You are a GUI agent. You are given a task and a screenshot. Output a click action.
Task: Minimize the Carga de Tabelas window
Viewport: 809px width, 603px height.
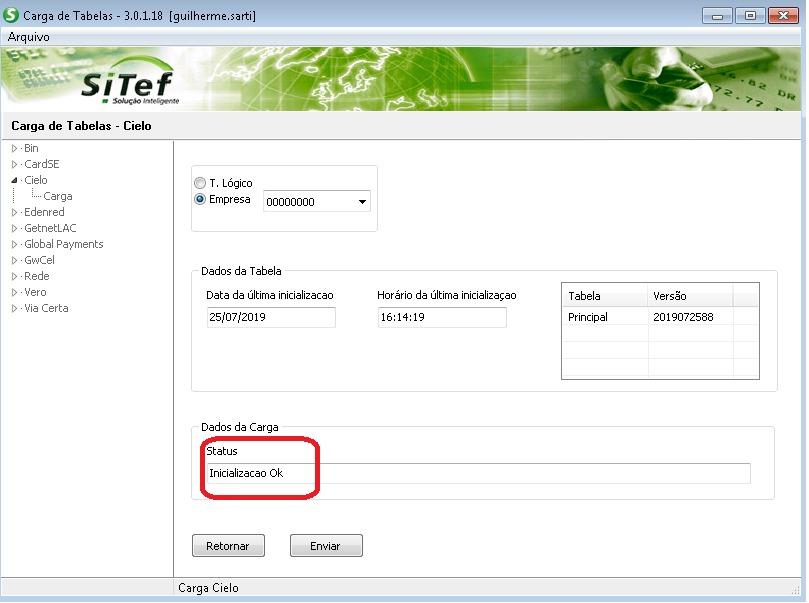coord(717,15)
